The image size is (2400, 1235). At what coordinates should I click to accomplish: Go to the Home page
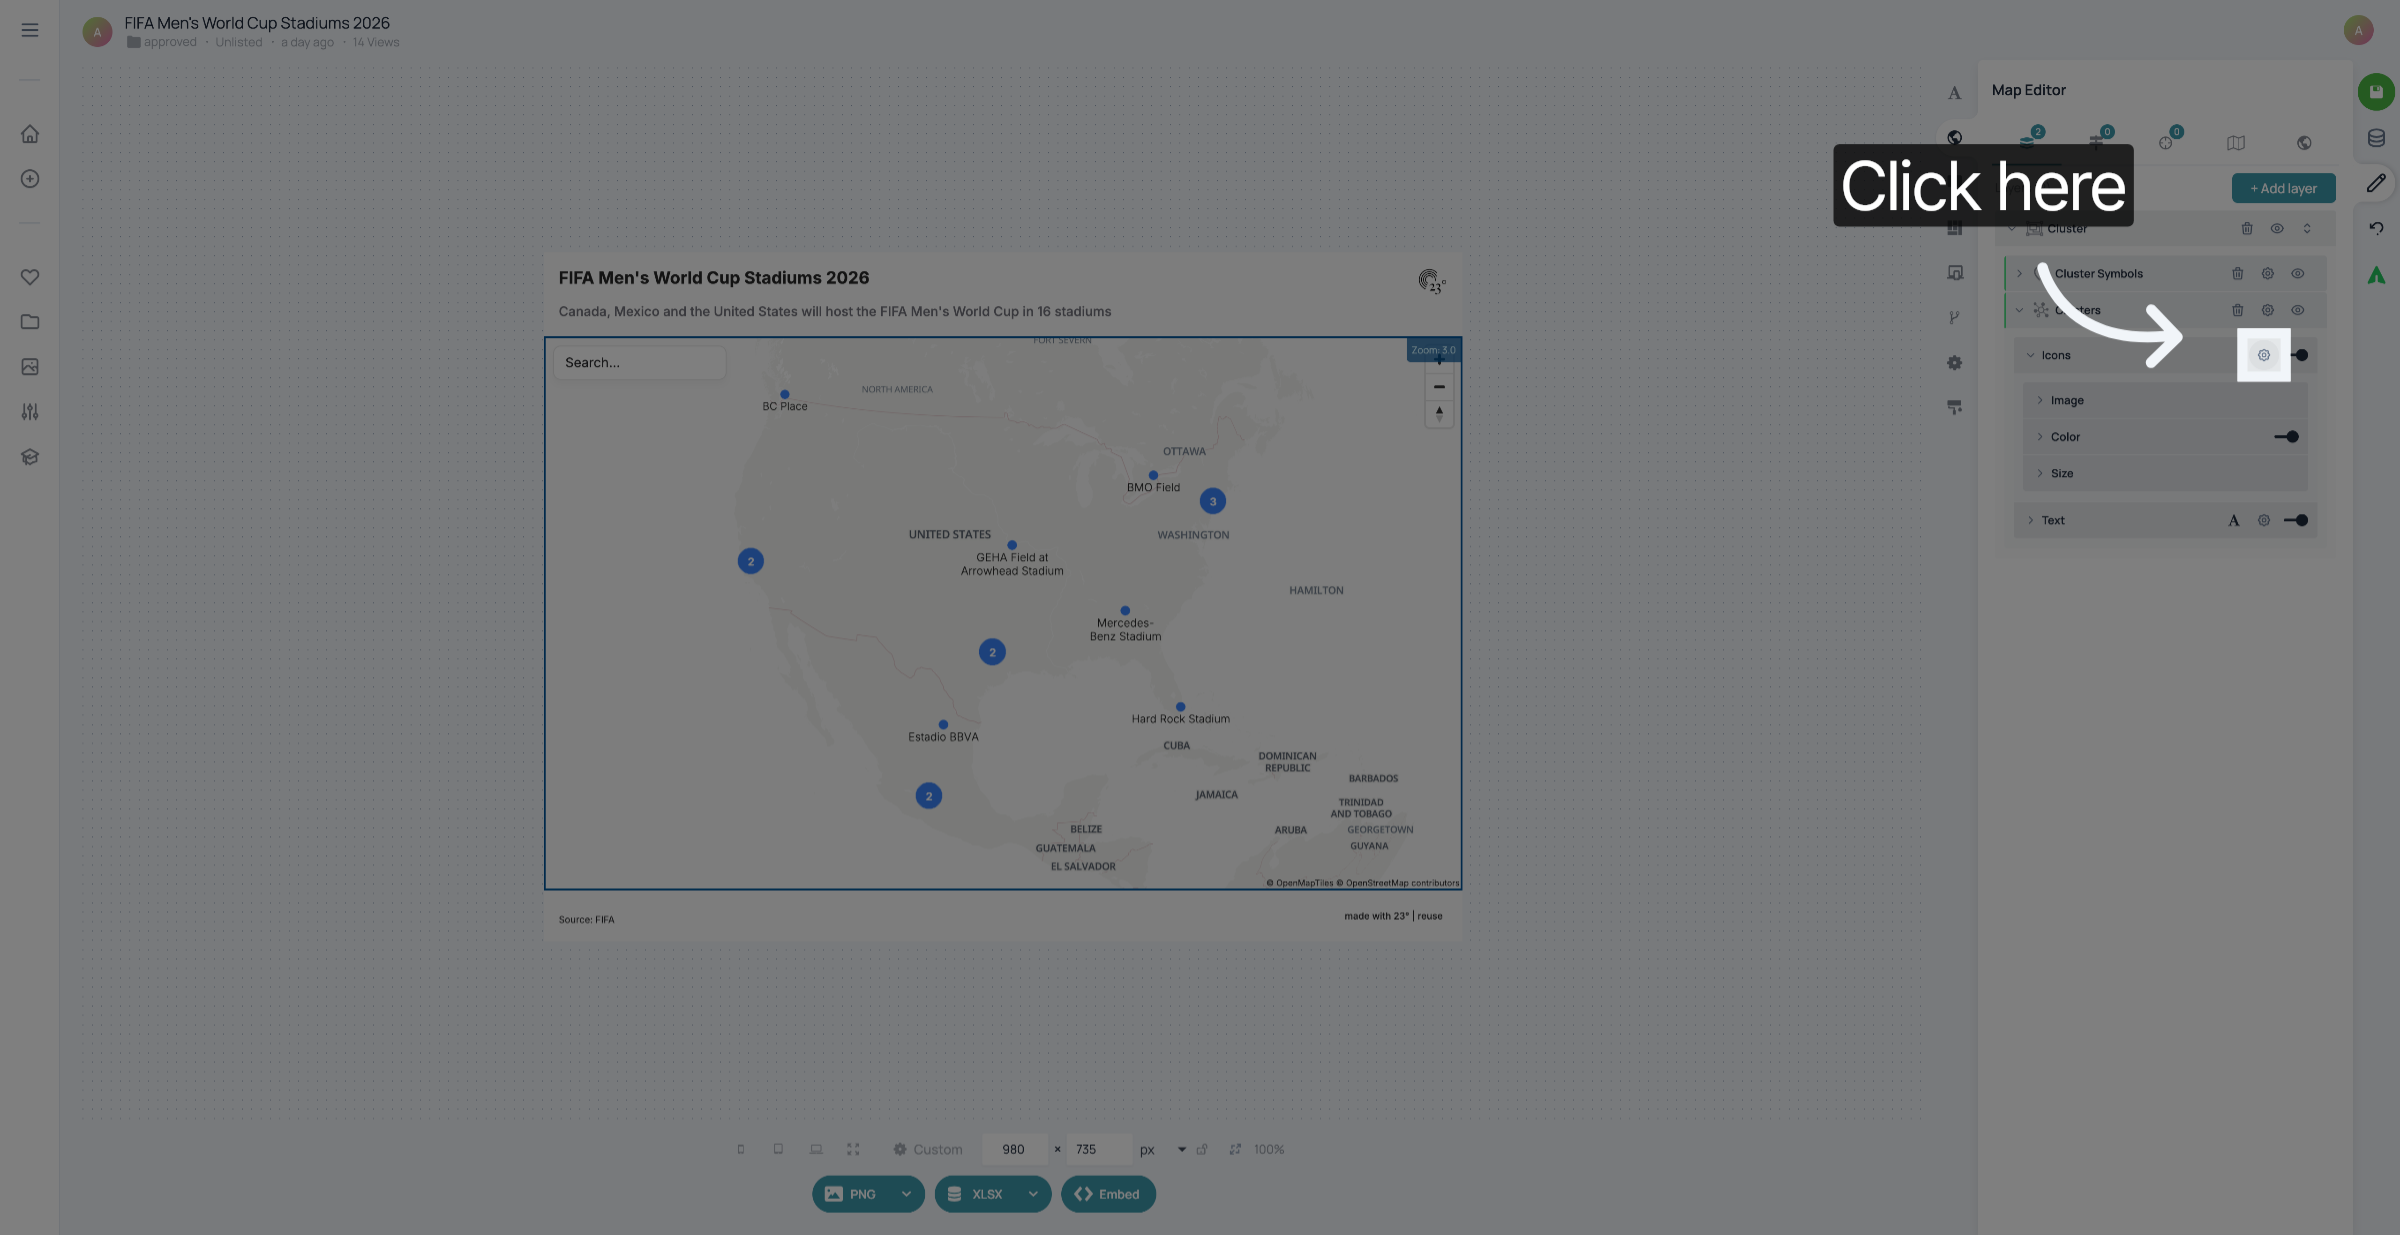click(x=30, y=134)
